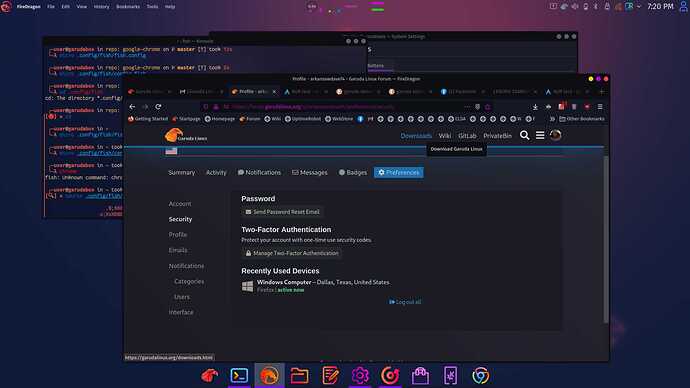
Task: Open the file manager dock icon
Action: (299, 375)
